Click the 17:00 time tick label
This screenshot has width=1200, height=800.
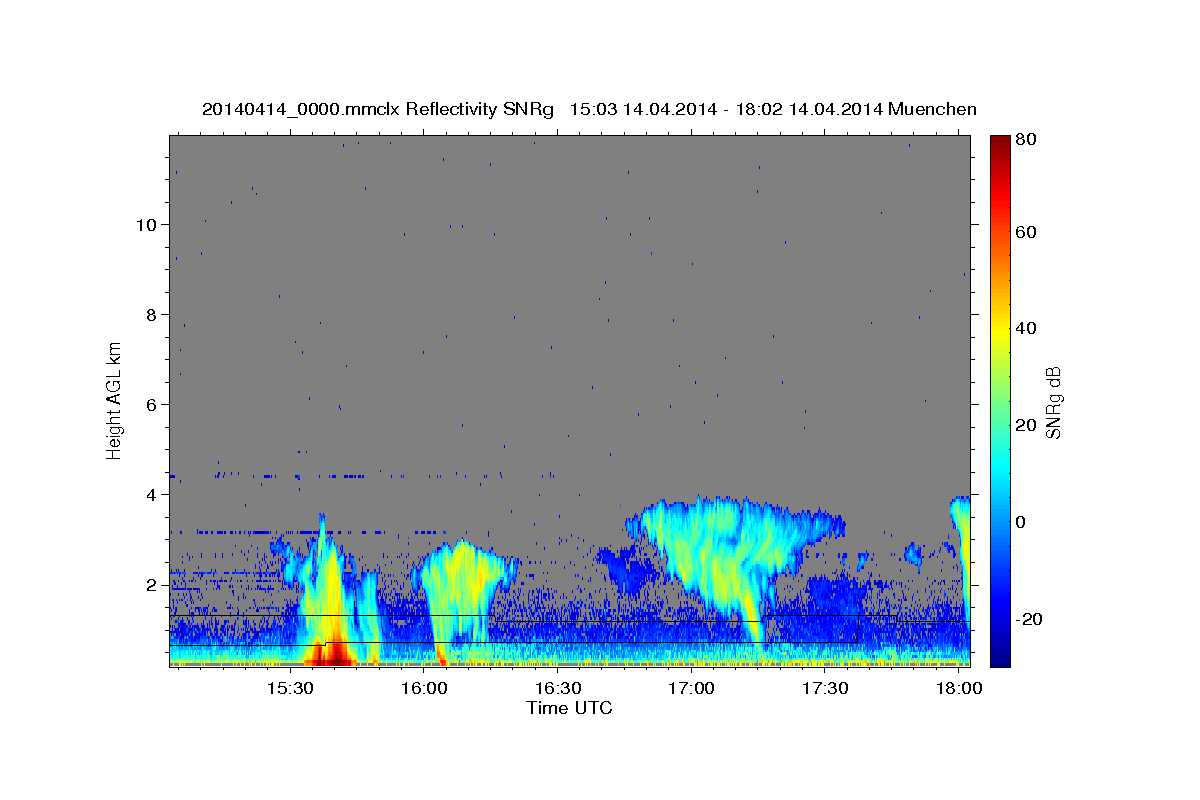[691, 689]
